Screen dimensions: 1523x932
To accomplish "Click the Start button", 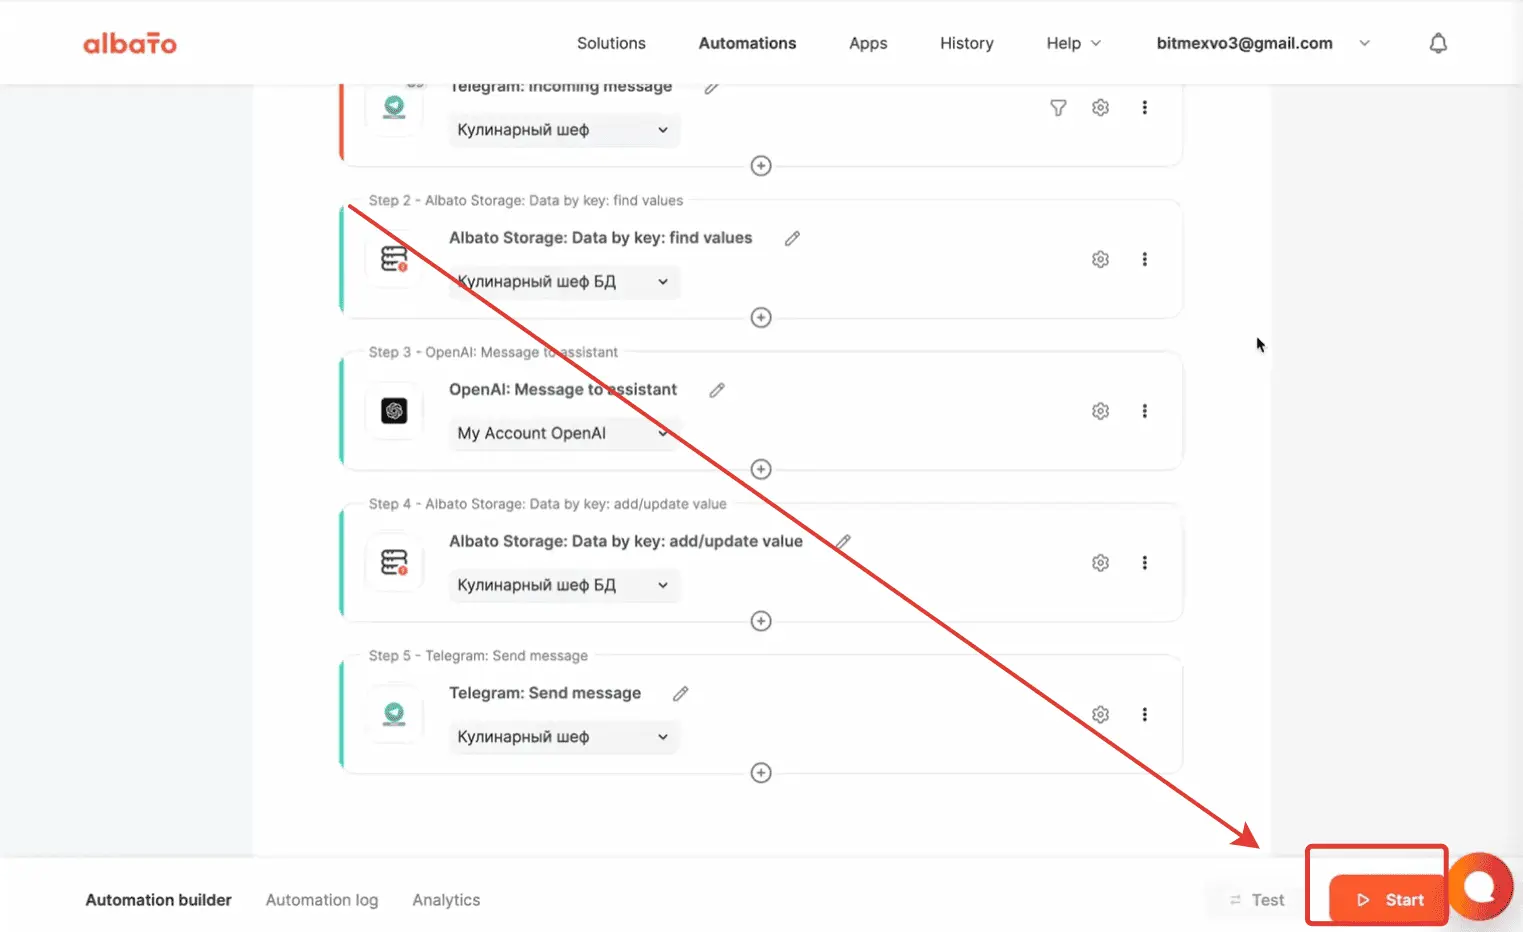I will (1389, 900).
